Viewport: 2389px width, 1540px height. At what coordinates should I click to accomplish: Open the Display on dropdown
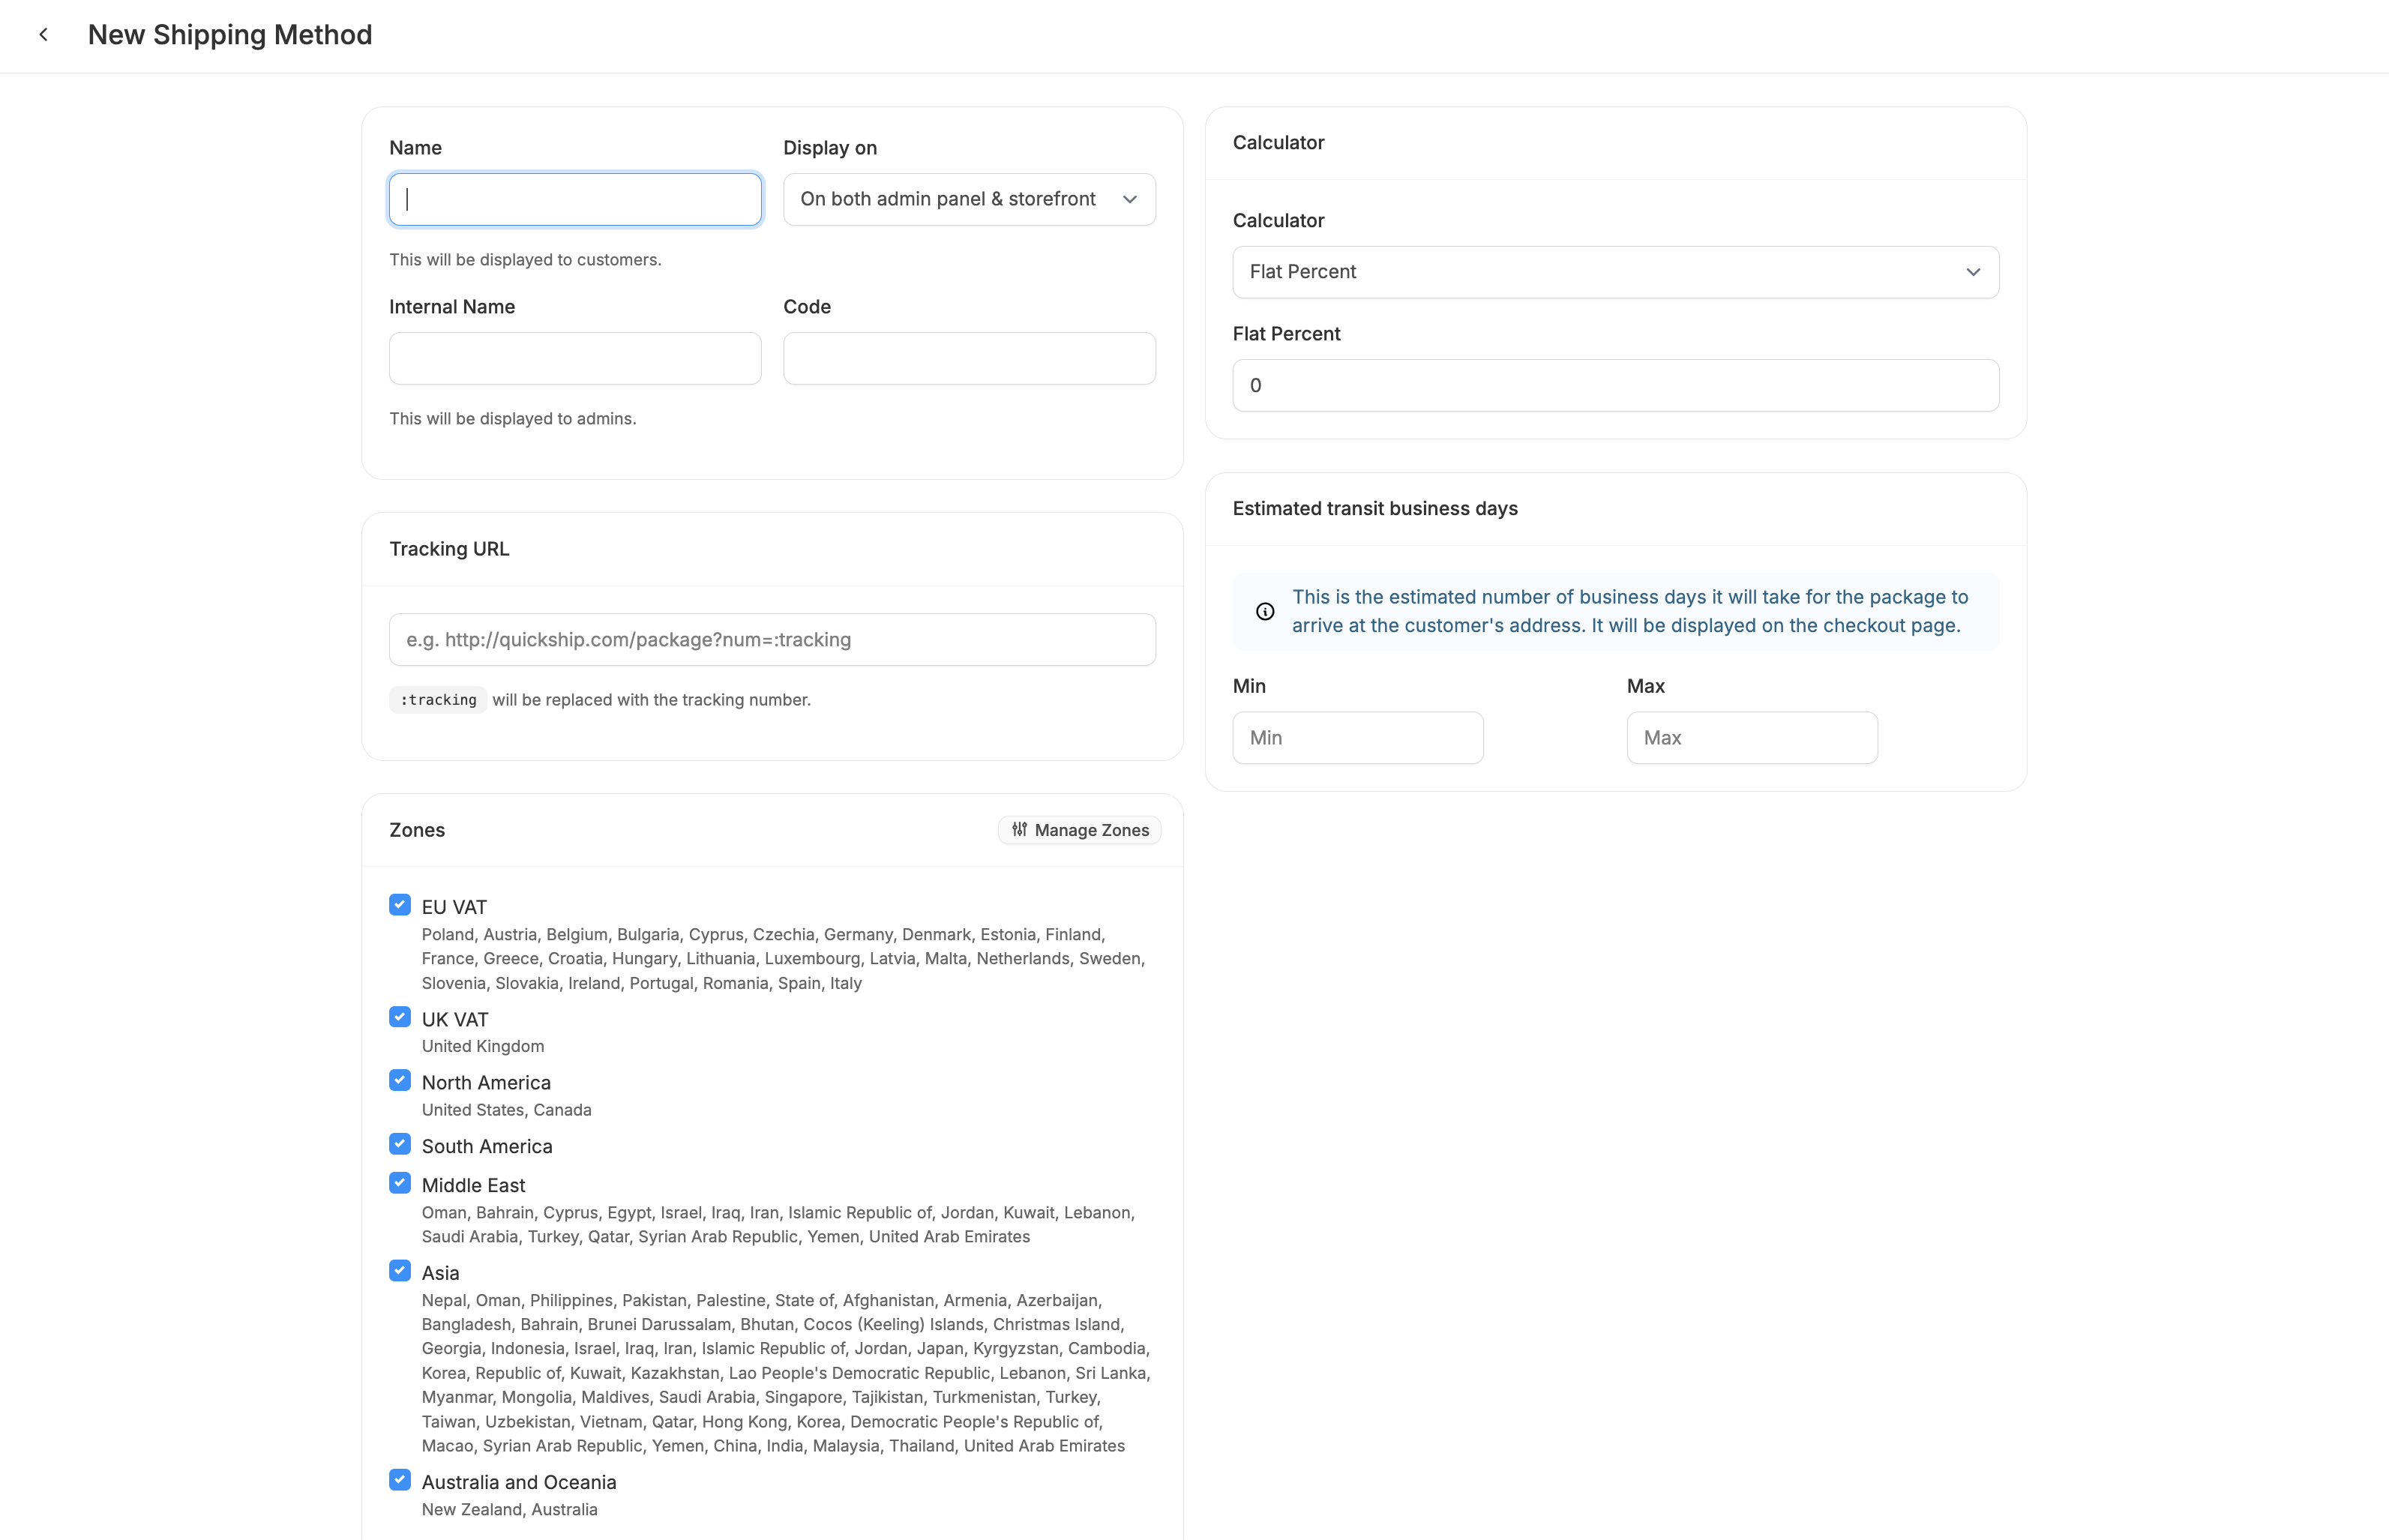[969, 199]
